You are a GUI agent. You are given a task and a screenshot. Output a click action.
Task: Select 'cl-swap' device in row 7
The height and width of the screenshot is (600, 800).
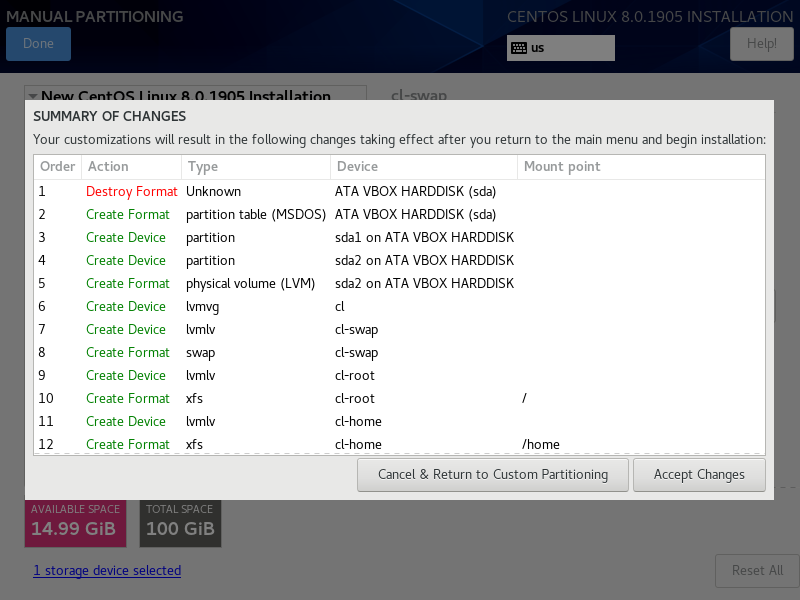[x=356, y=329]
